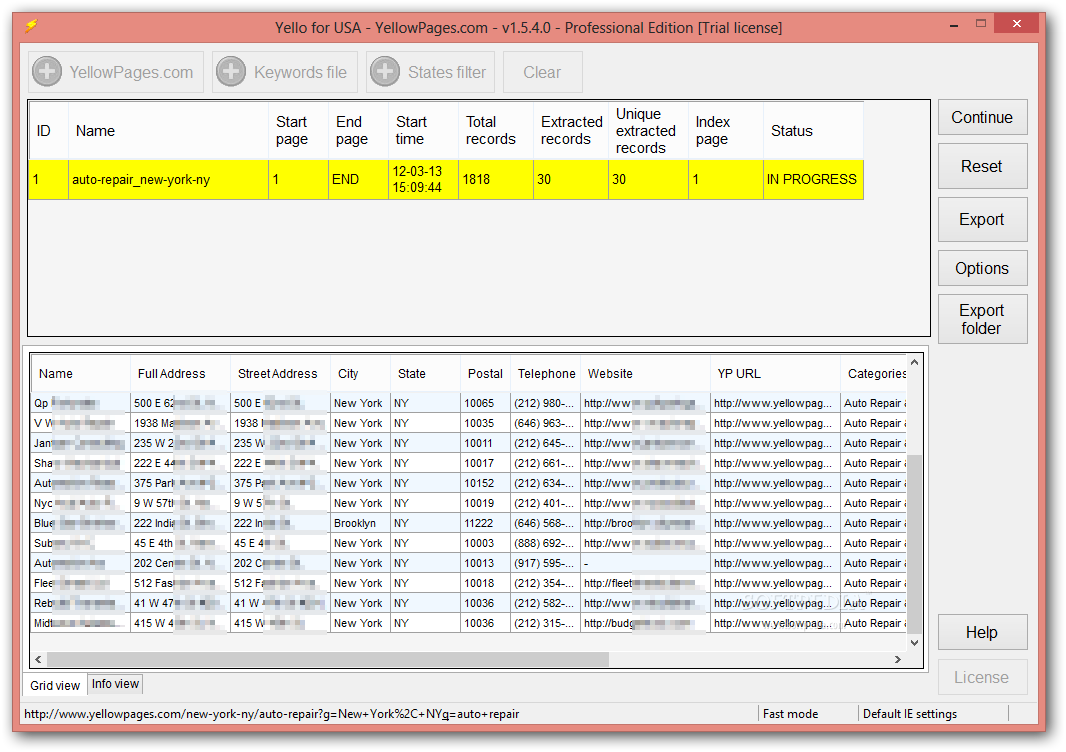Screen dimensions: 1066x752
Task: Click telephone cell (212) 980-...
Action: tap(545, 403)
